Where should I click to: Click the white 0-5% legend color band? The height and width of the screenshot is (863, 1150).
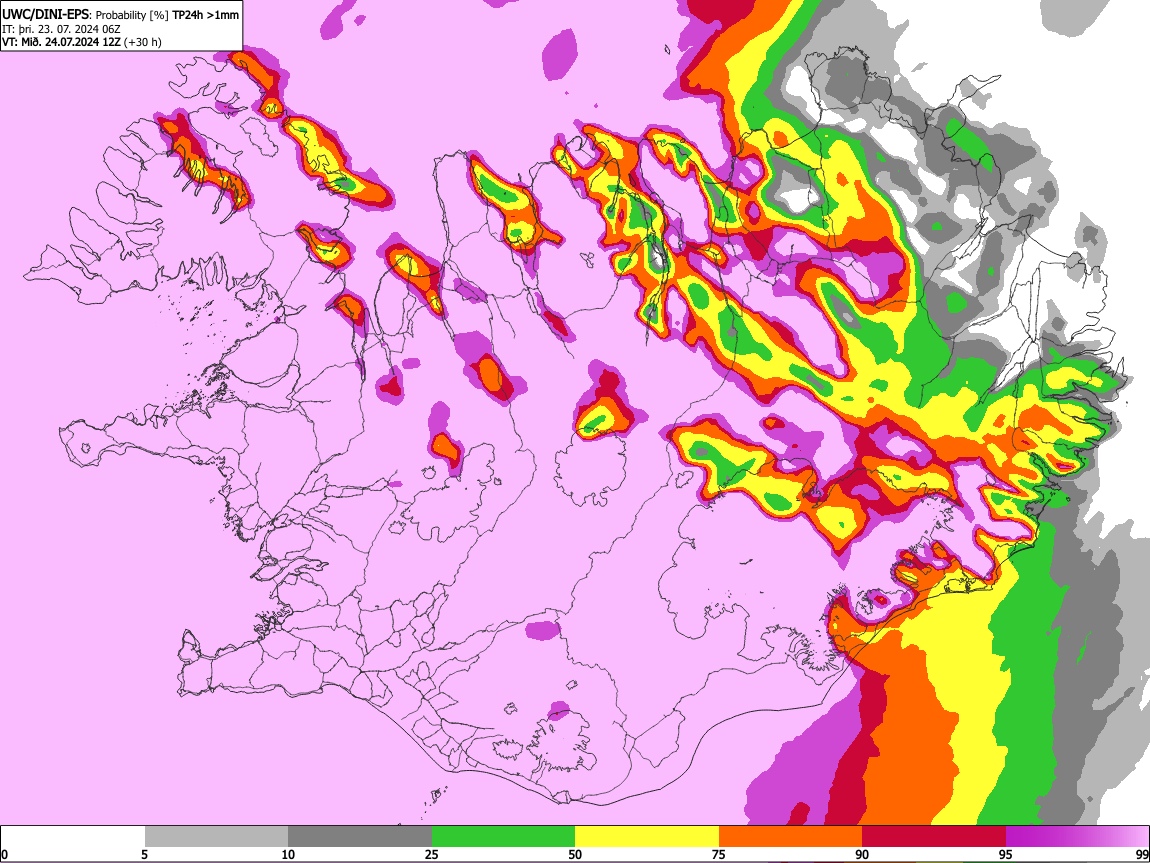[x=73, y=837]
